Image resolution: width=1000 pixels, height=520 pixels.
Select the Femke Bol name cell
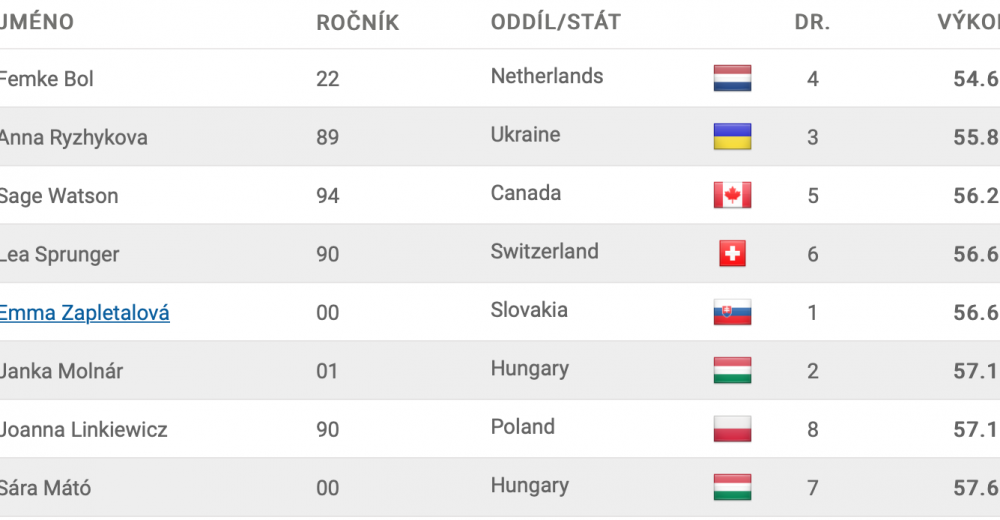pos(47,78)
